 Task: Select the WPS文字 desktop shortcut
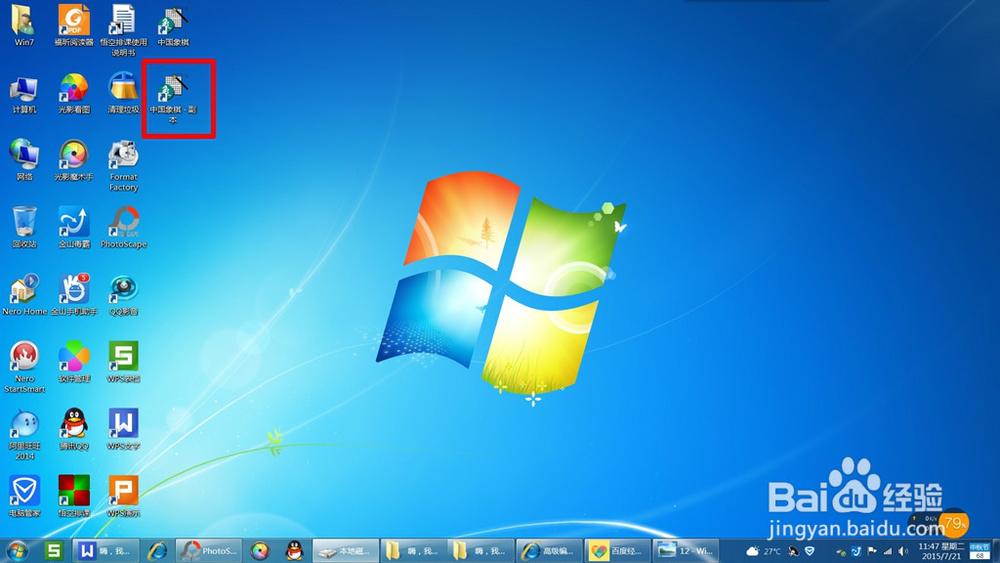point(123,429)
